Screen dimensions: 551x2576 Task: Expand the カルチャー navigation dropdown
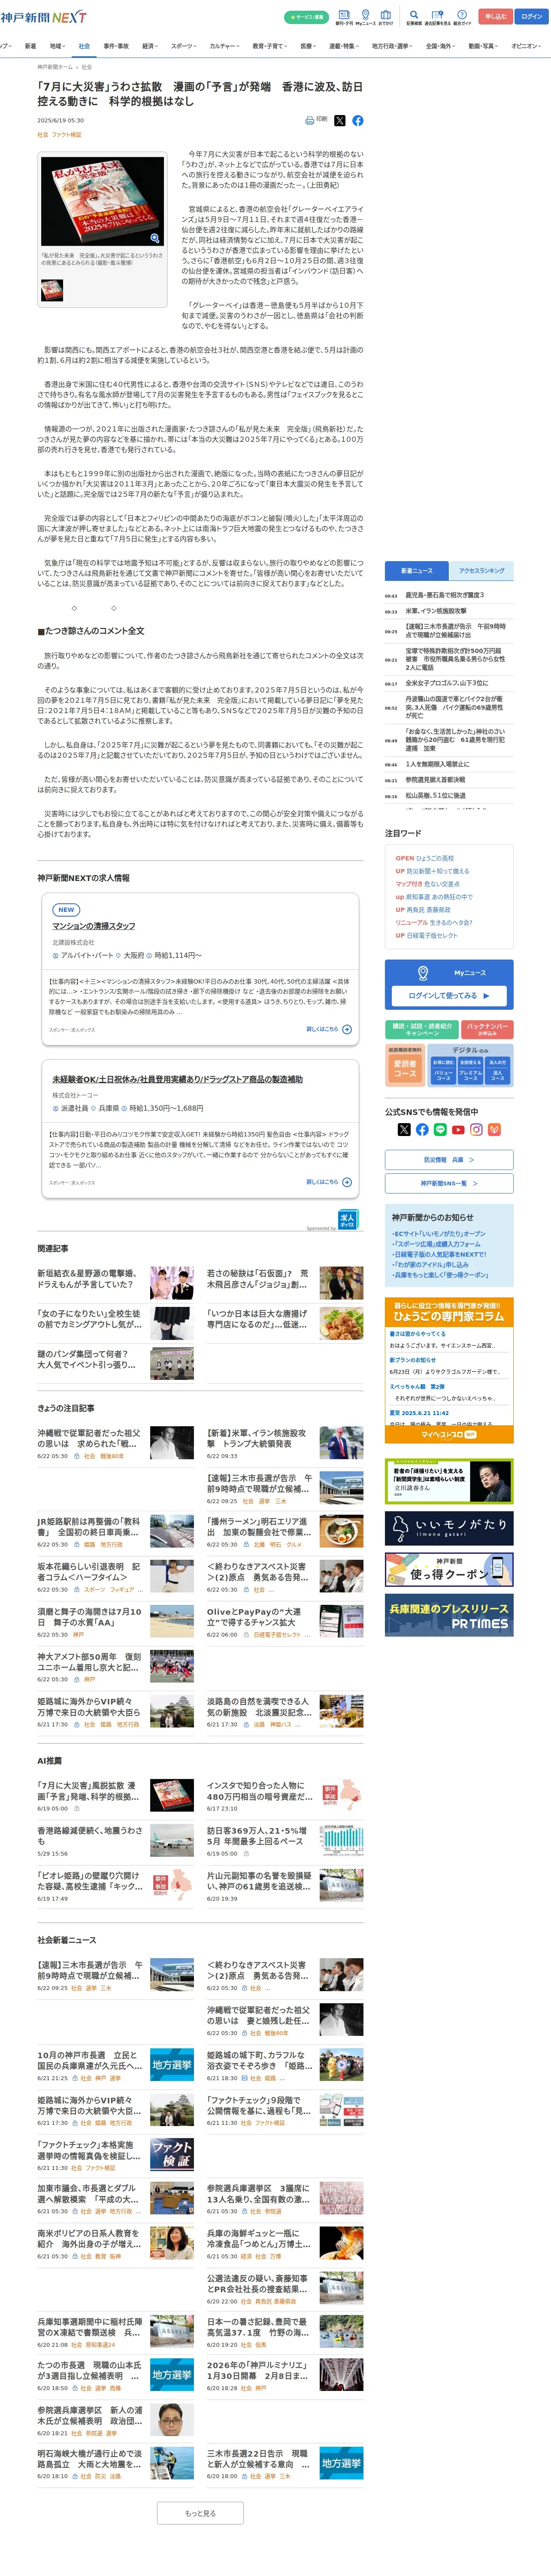tap(225, 46)
